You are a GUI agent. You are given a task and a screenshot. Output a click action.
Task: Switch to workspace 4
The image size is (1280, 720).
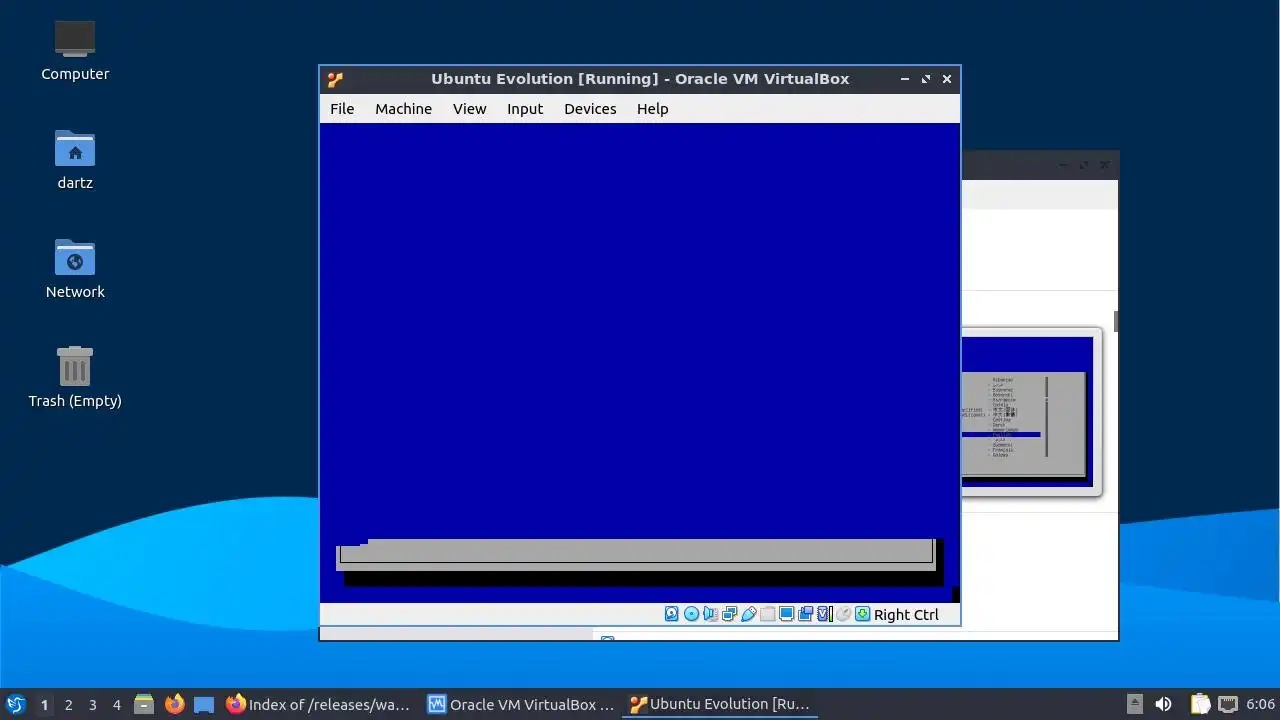pos(116,704)
